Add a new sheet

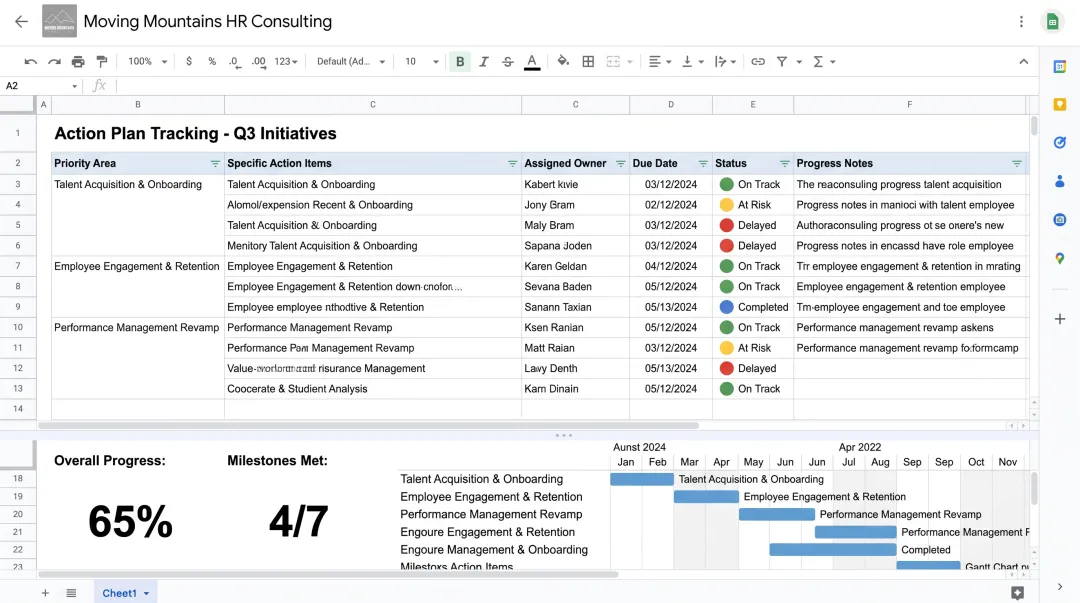click(x=45, y=593)
